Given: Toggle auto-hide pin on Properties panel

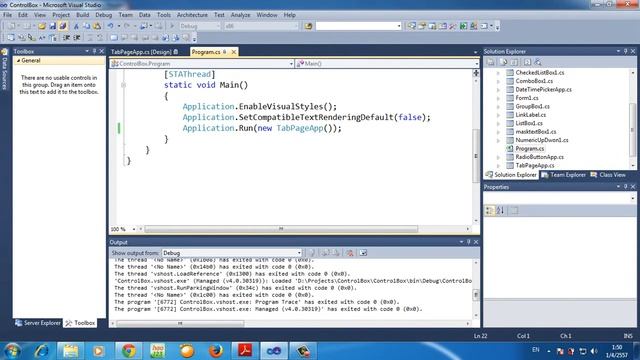Looking at the screenshot, I should (625, 187).
